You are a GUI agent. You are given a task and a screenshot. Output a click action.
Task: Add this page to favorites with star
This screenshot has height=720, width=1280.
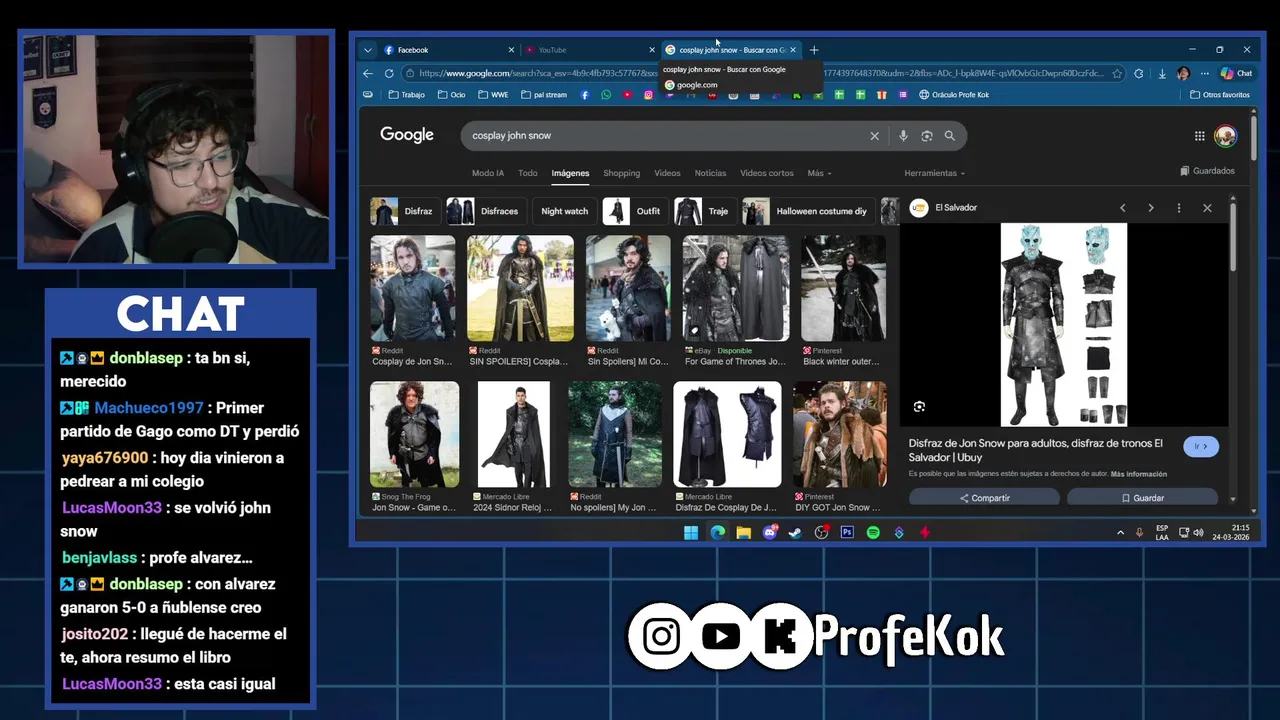[x=1117, y=73]
